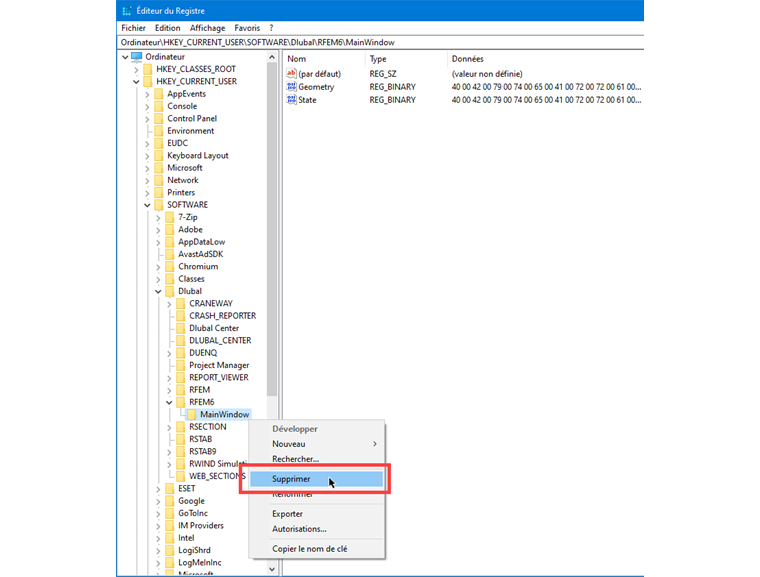Click the Google folder icon
Screen dimensions: 760x577
[x=170, y=501]
